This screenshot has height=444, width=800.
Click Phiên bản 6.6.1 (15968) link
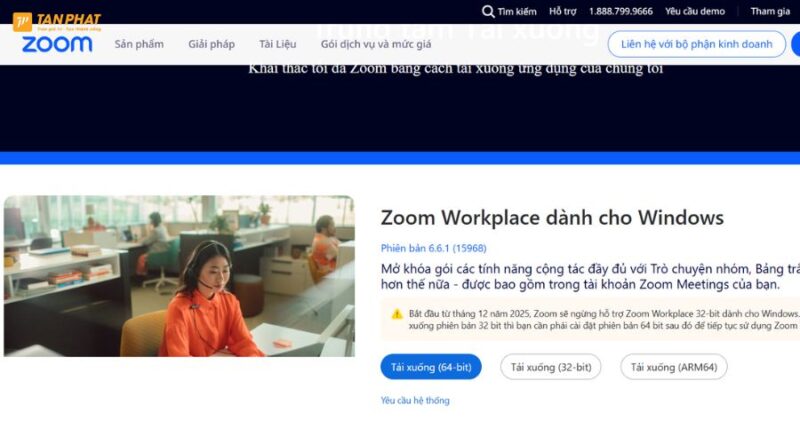click(x=434, y=248)
